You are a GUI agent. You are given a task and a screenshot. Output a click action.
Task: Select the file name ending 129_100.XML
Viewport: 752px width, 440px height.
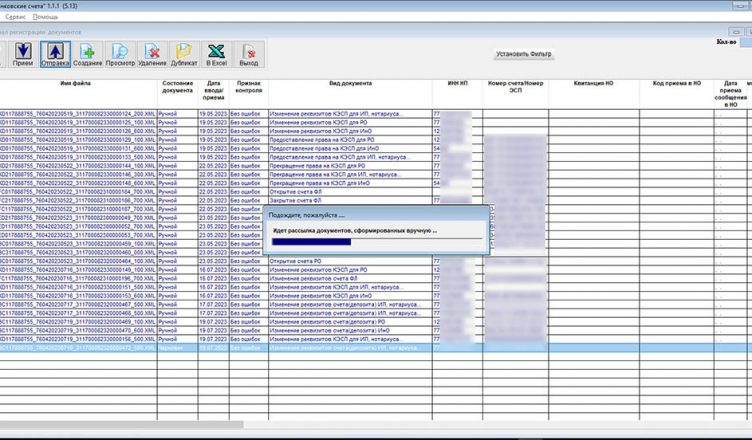click(78, 140)
